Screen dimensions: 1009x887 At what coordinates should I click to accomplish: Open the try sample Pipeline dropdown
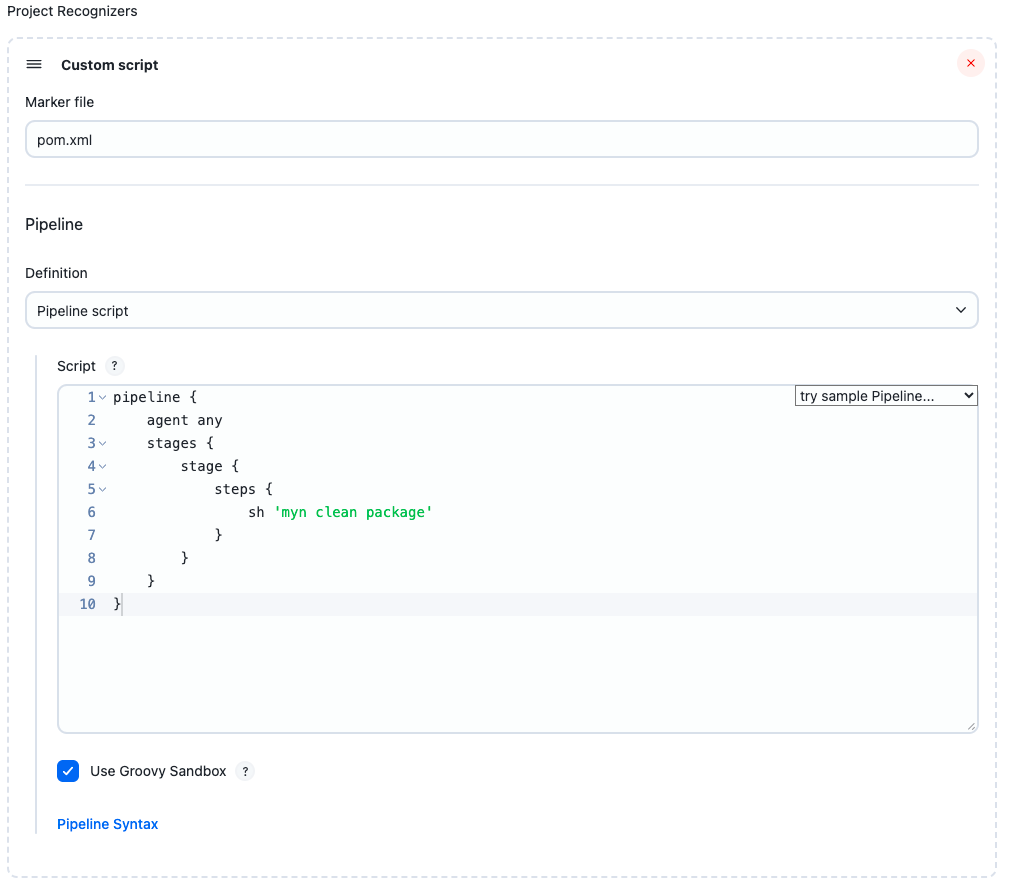coord(885,395)
